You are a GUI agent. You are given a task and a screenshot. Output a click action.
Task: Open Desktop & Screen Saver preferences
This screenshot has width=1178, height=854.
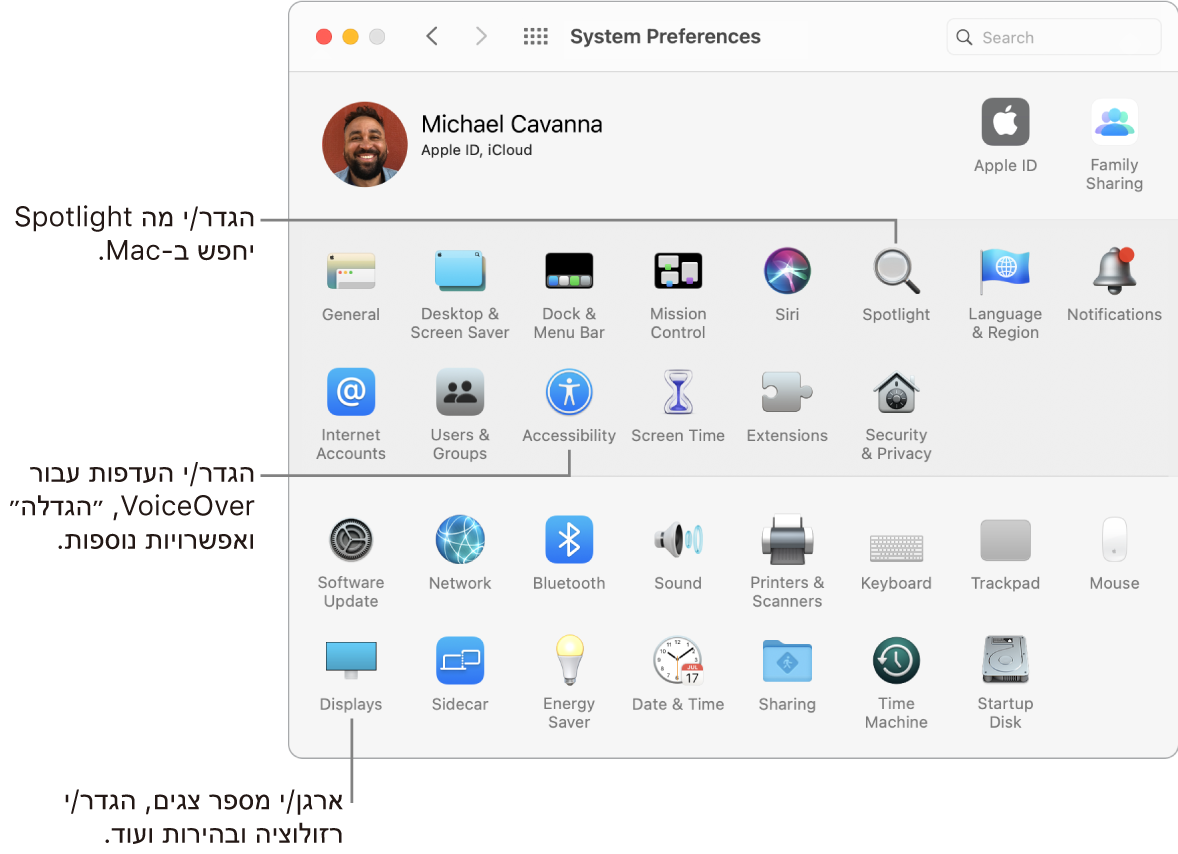[x=460, y=271]
